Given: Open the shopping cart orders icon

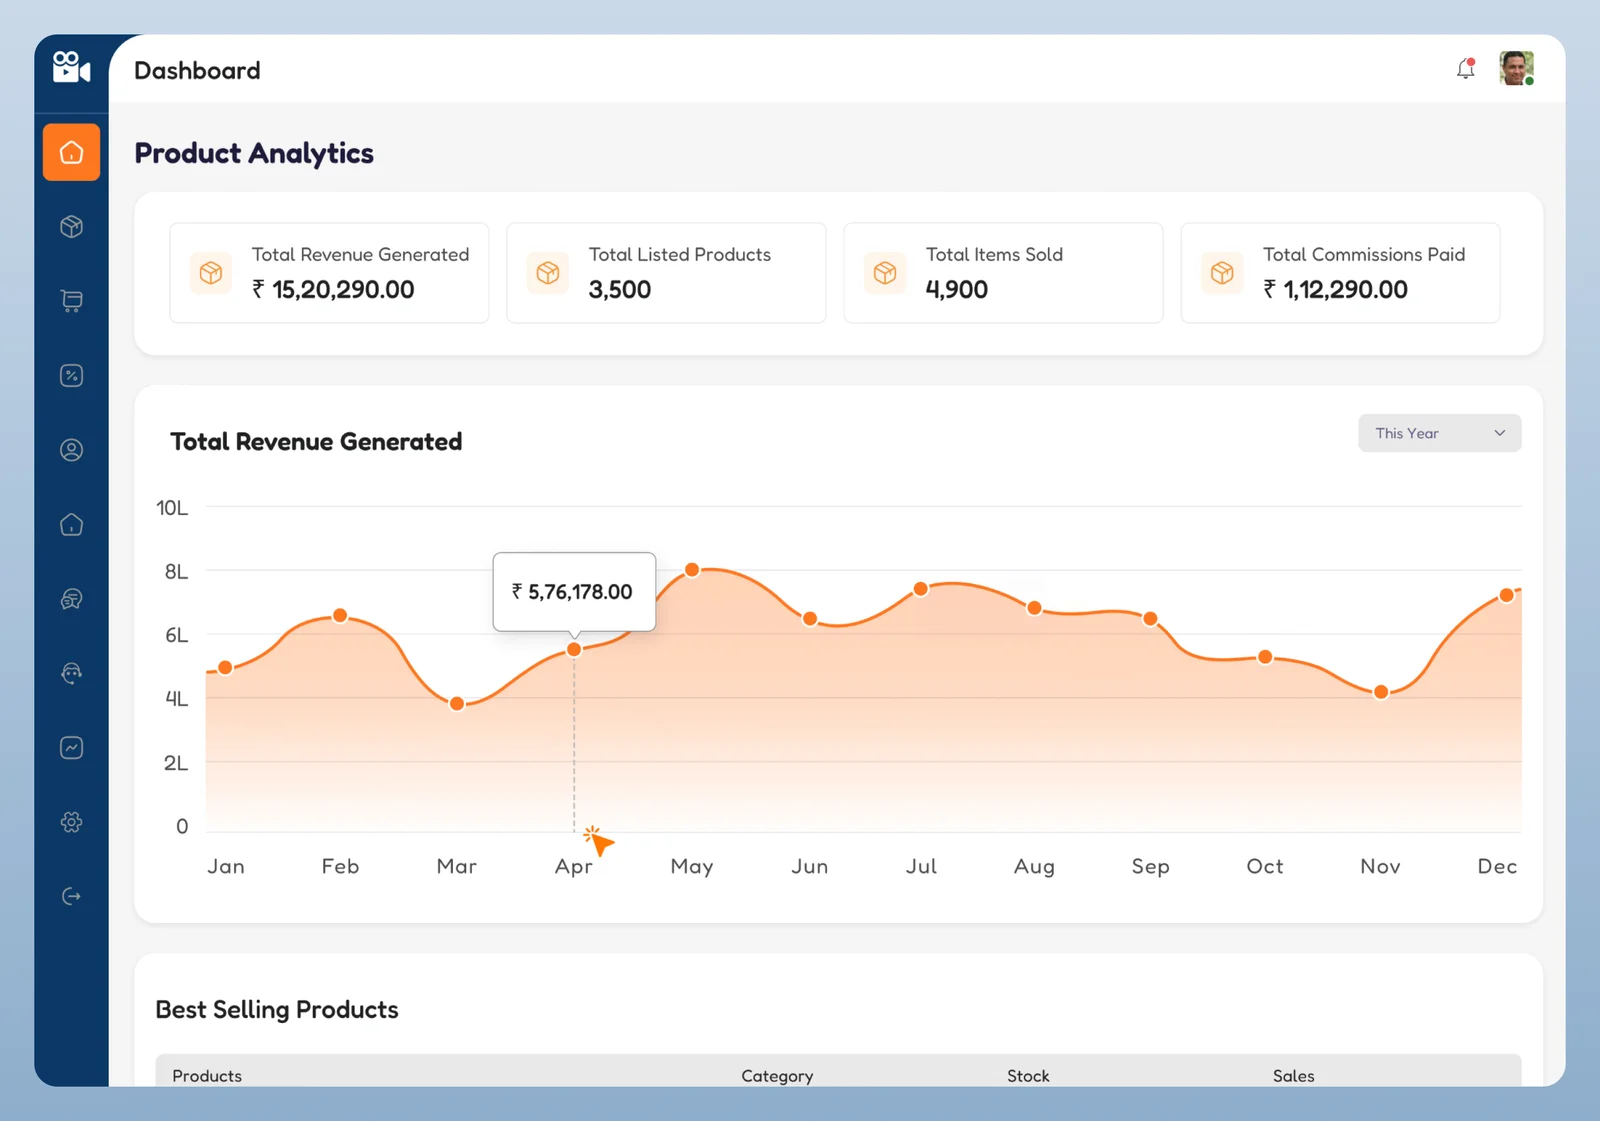Looking at the screenshot, I should (x=71, y=301).
